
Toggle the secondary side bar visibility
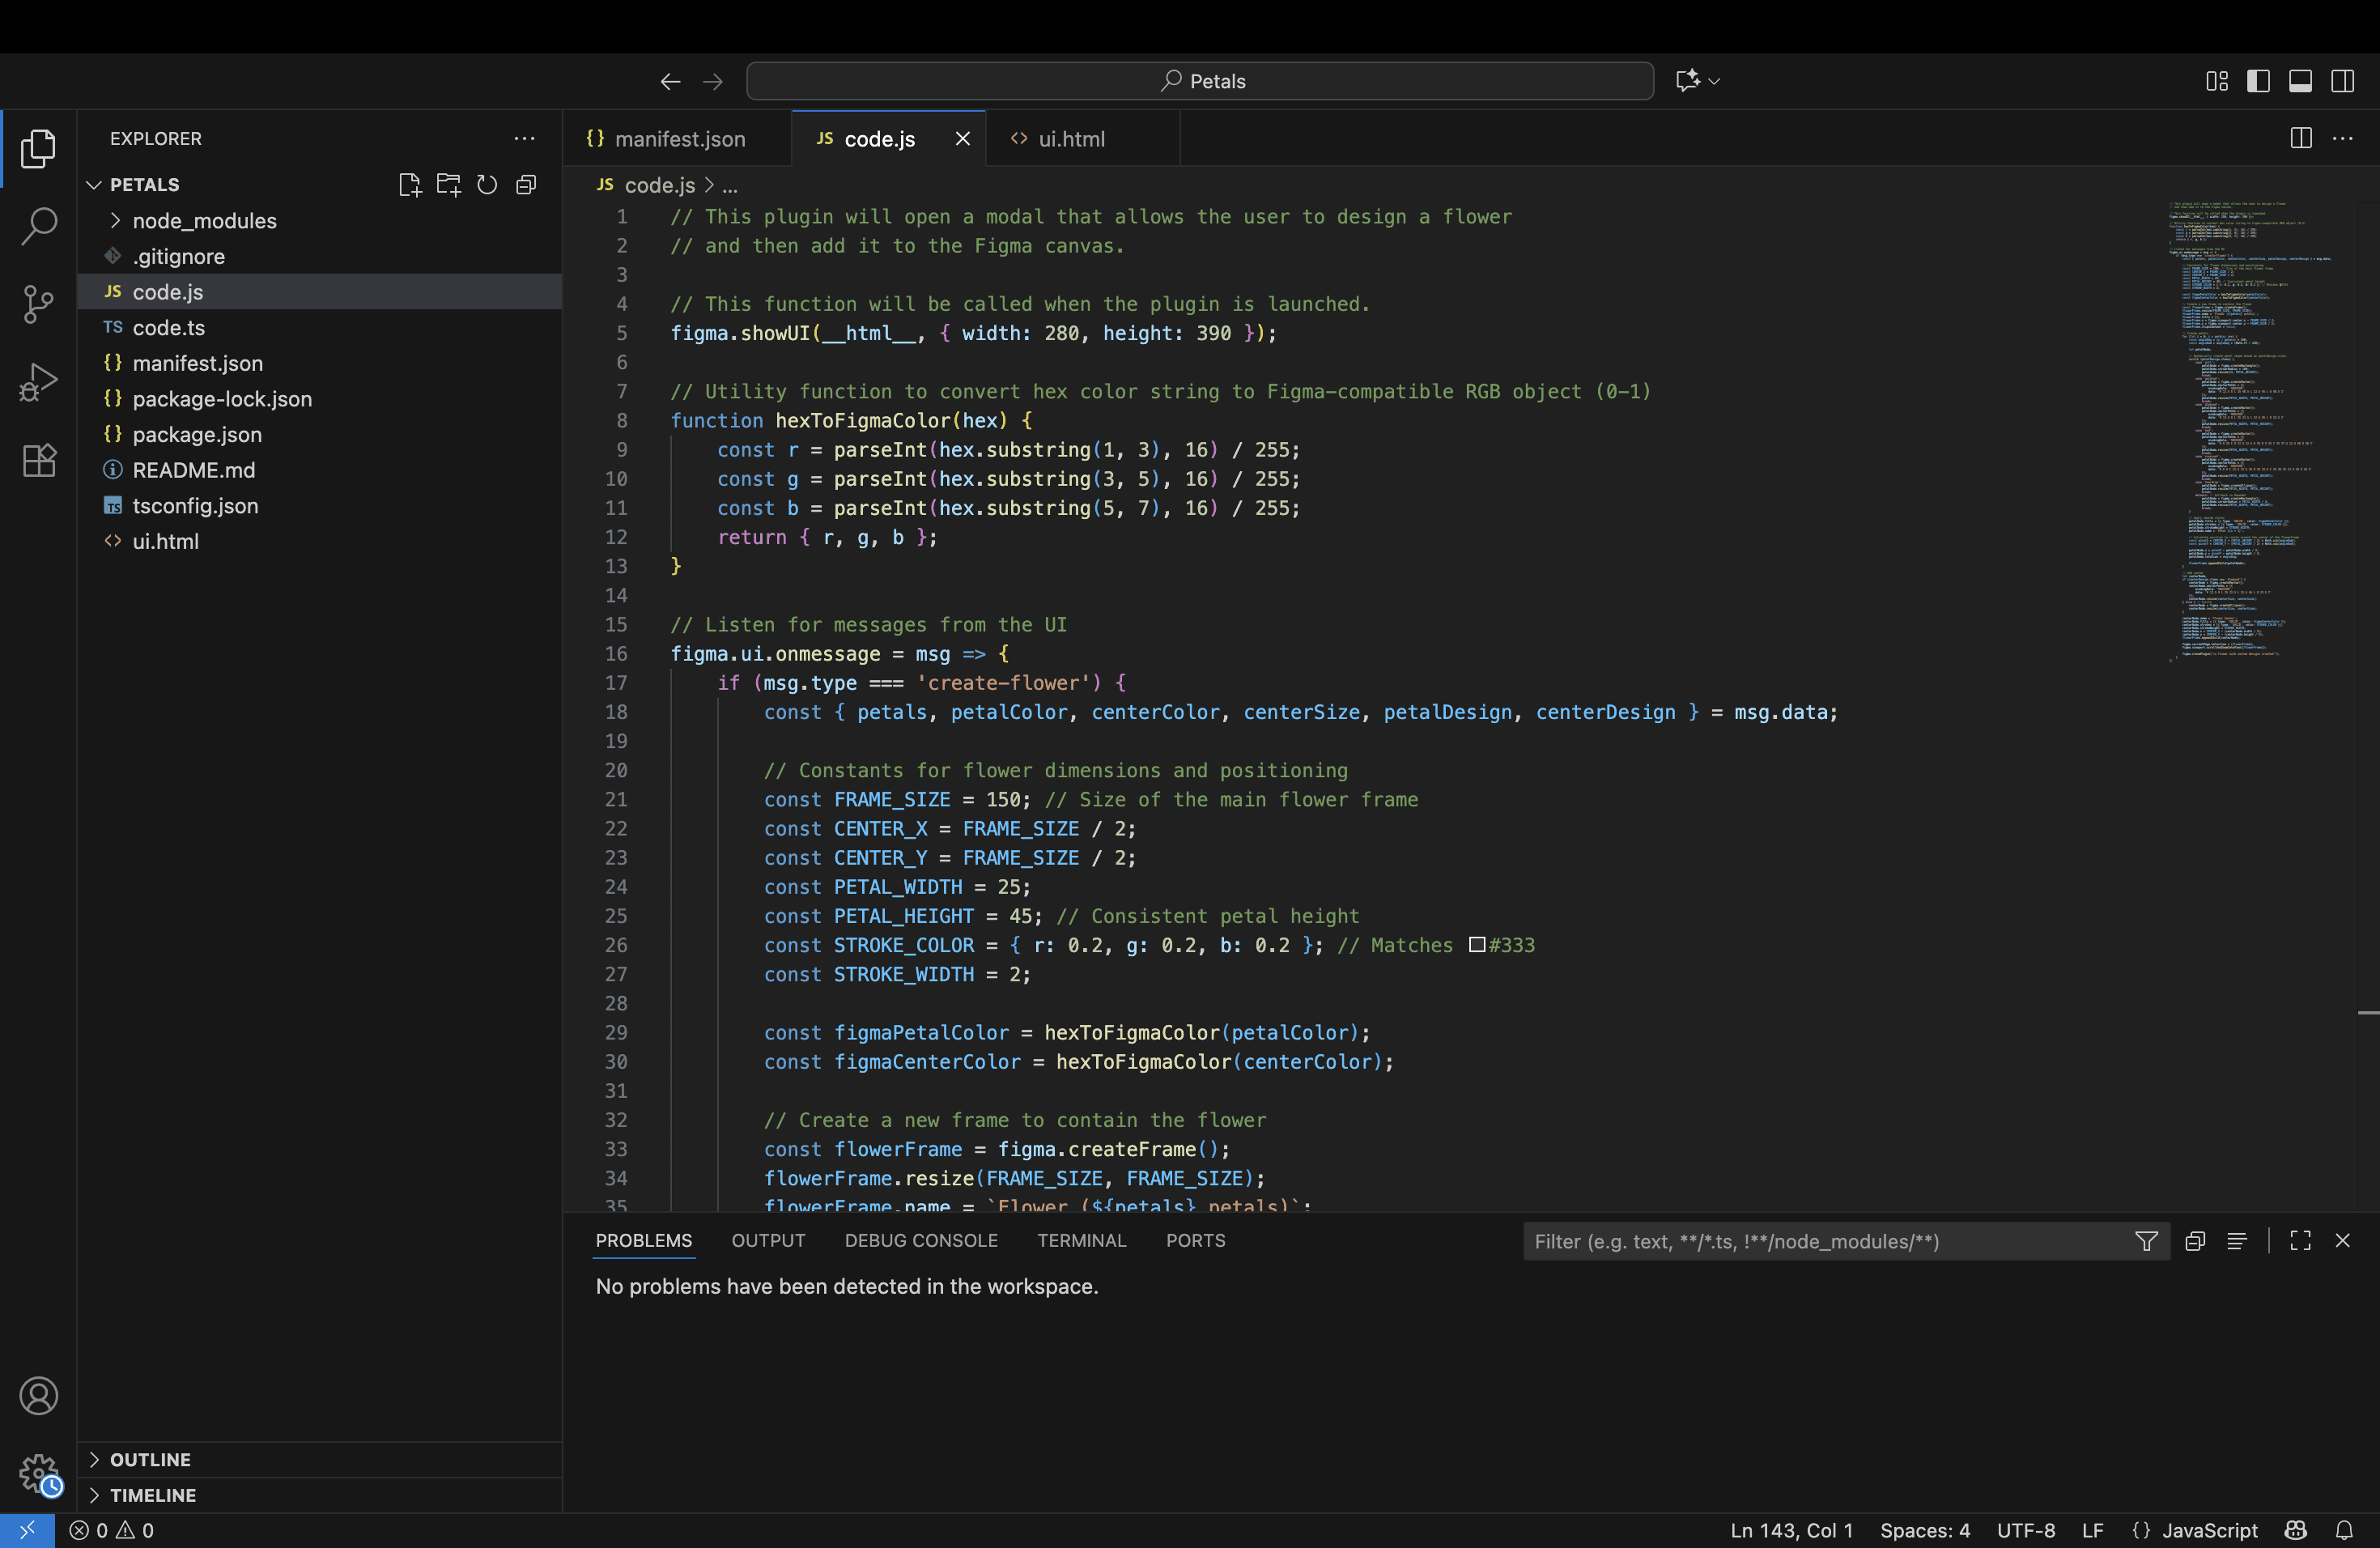2342,81
